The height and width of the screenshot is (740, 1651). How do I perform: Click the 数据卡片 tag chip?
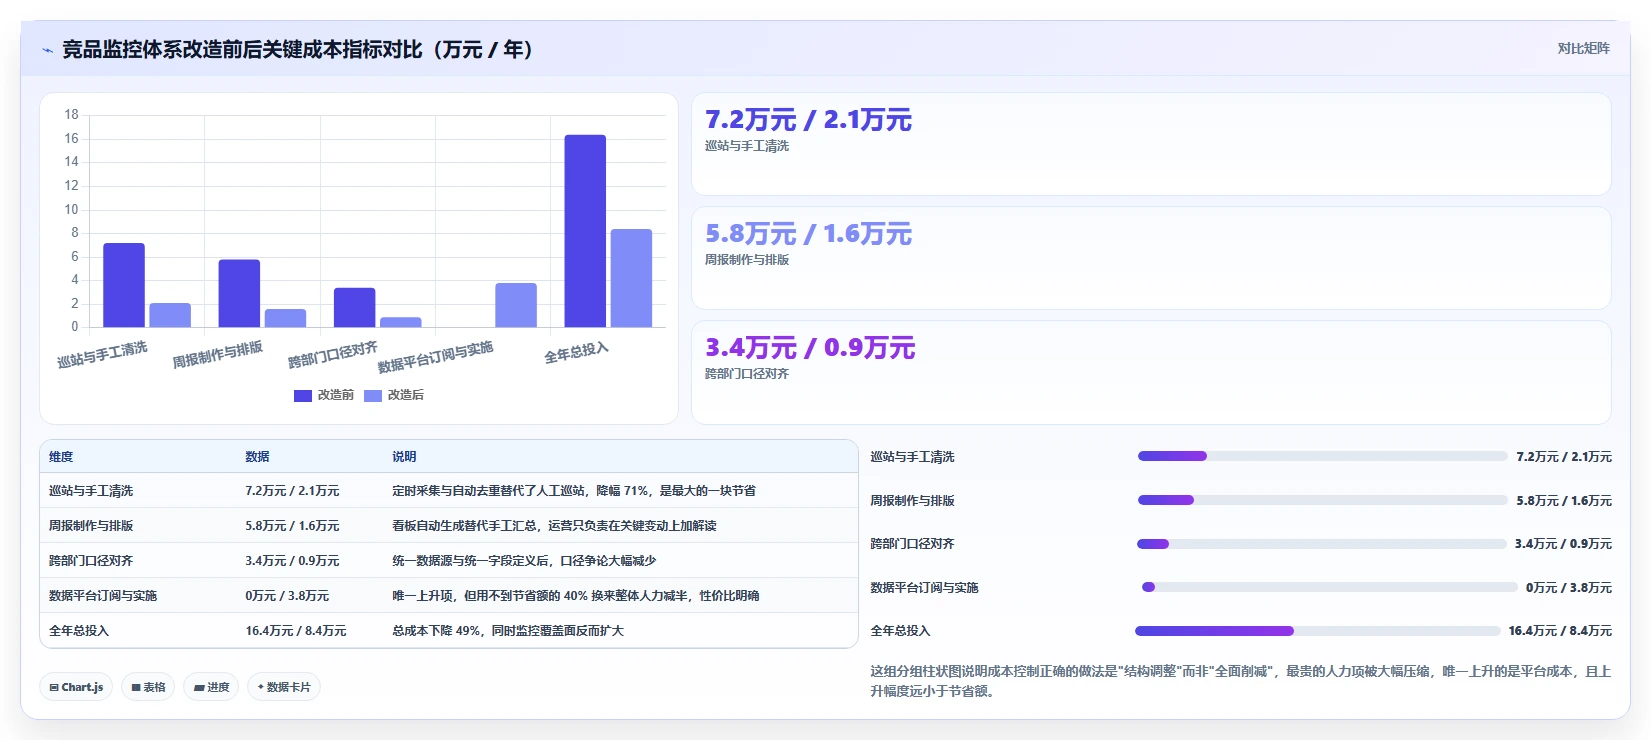tap(284, 687)
